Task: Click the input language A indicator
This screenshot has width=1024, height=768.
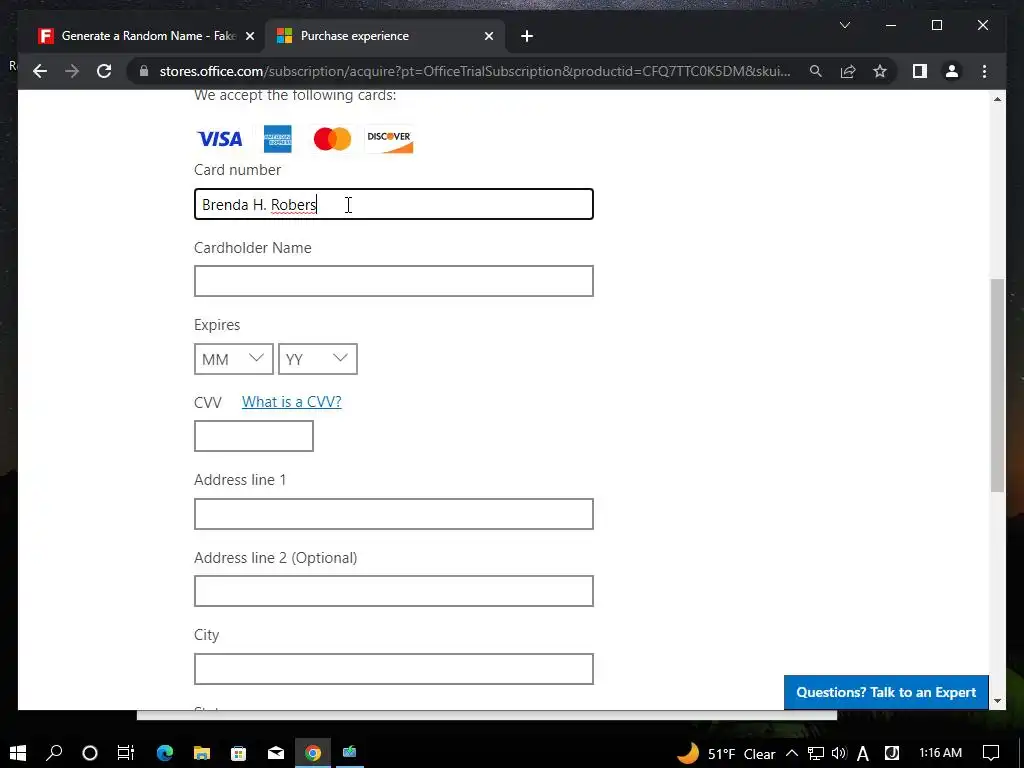Action: pos(863,754)
